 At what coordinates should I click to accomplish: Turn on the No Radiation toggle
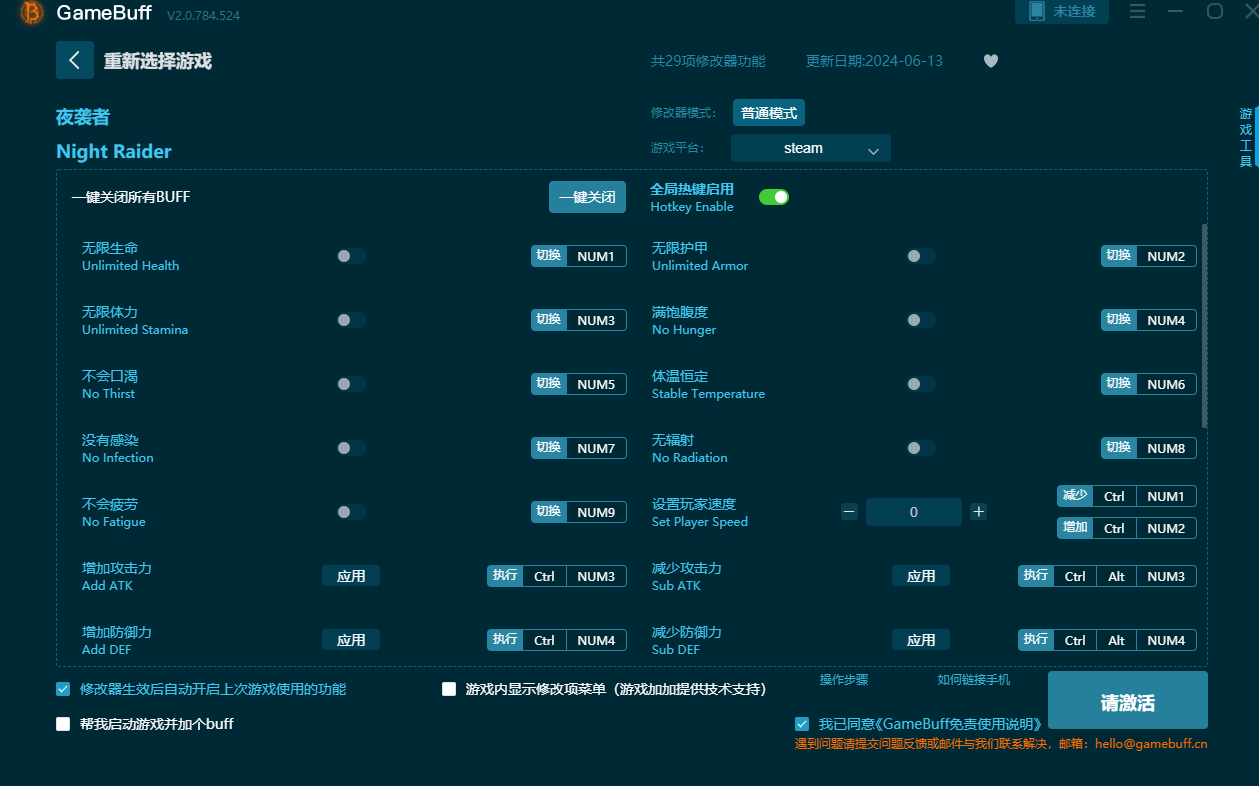[920, 448]
